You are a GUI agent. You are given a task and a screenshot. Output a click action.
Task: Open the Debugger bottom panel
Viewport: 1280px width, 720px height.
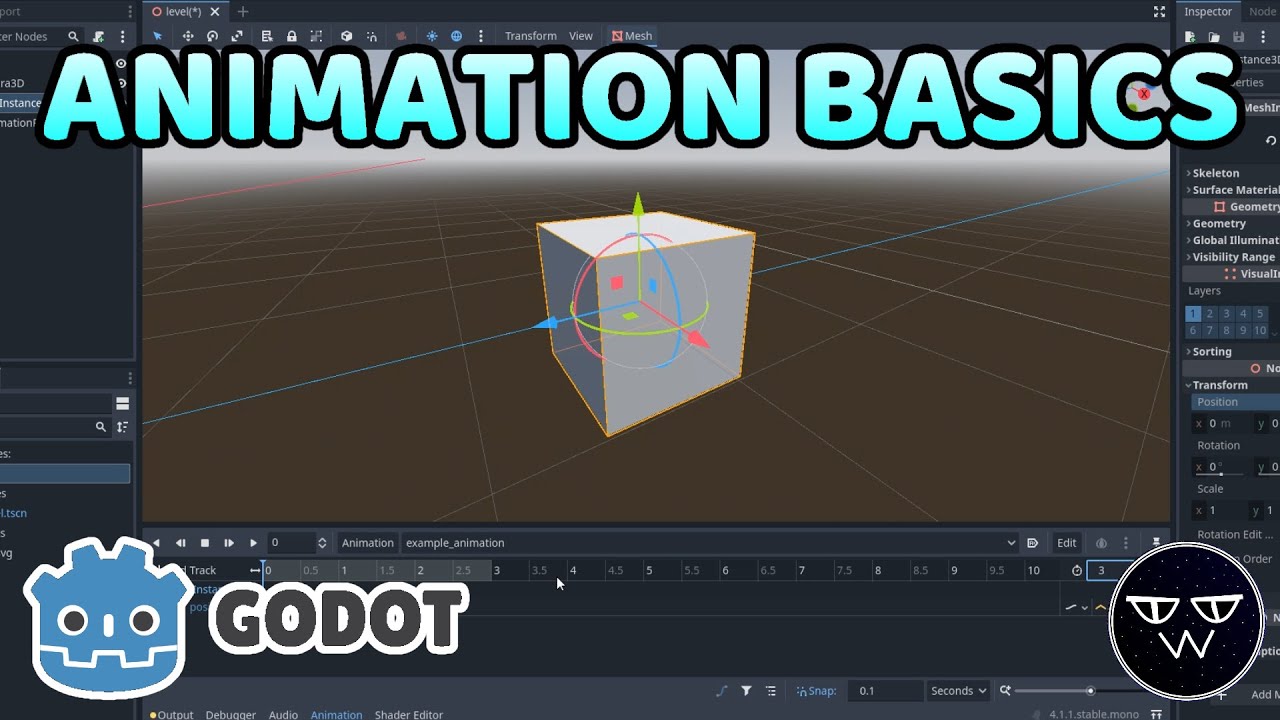pos(230,715)
